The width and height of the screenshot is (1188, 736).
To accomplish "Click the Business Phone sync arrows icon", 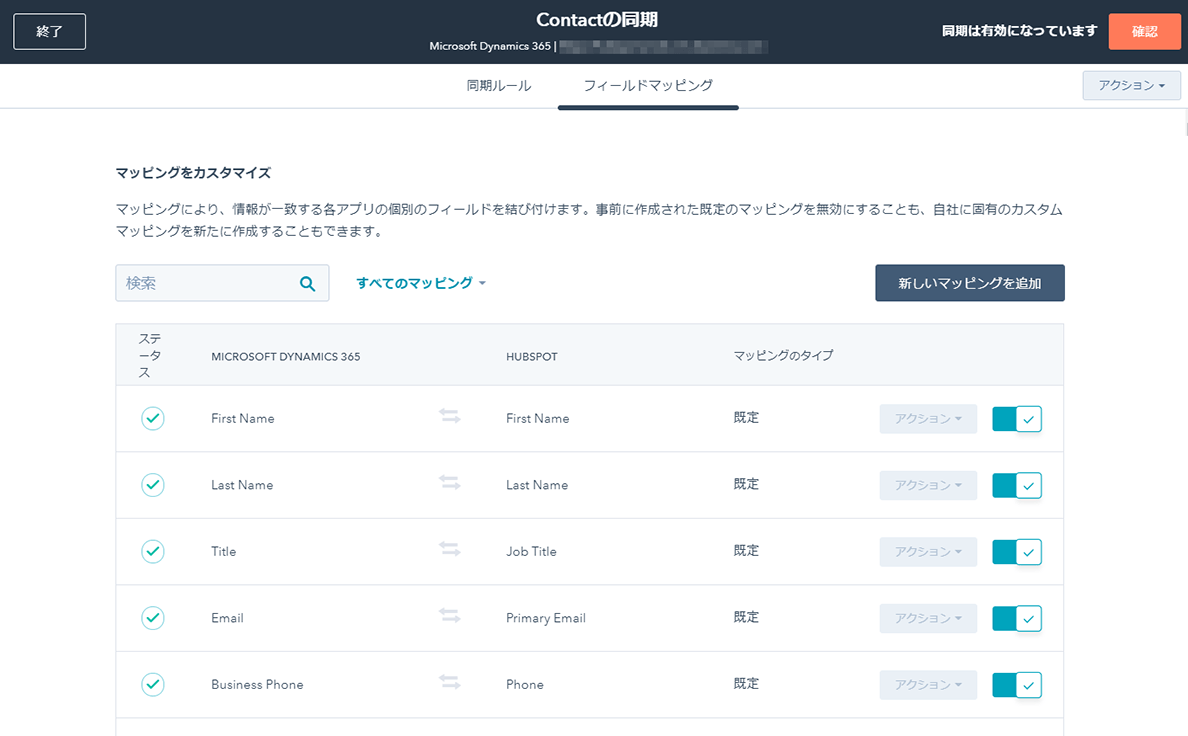I will point(450,683).
